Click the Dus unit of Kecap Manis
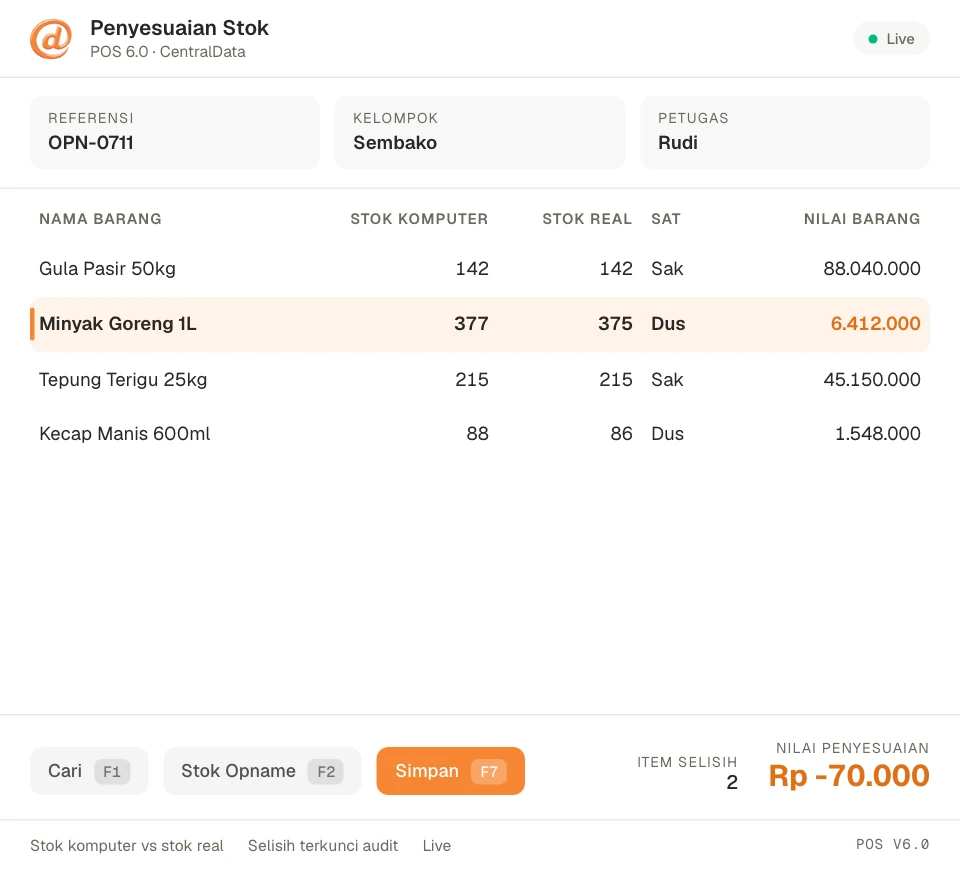The image size is (960, 870). pos(667,433)
